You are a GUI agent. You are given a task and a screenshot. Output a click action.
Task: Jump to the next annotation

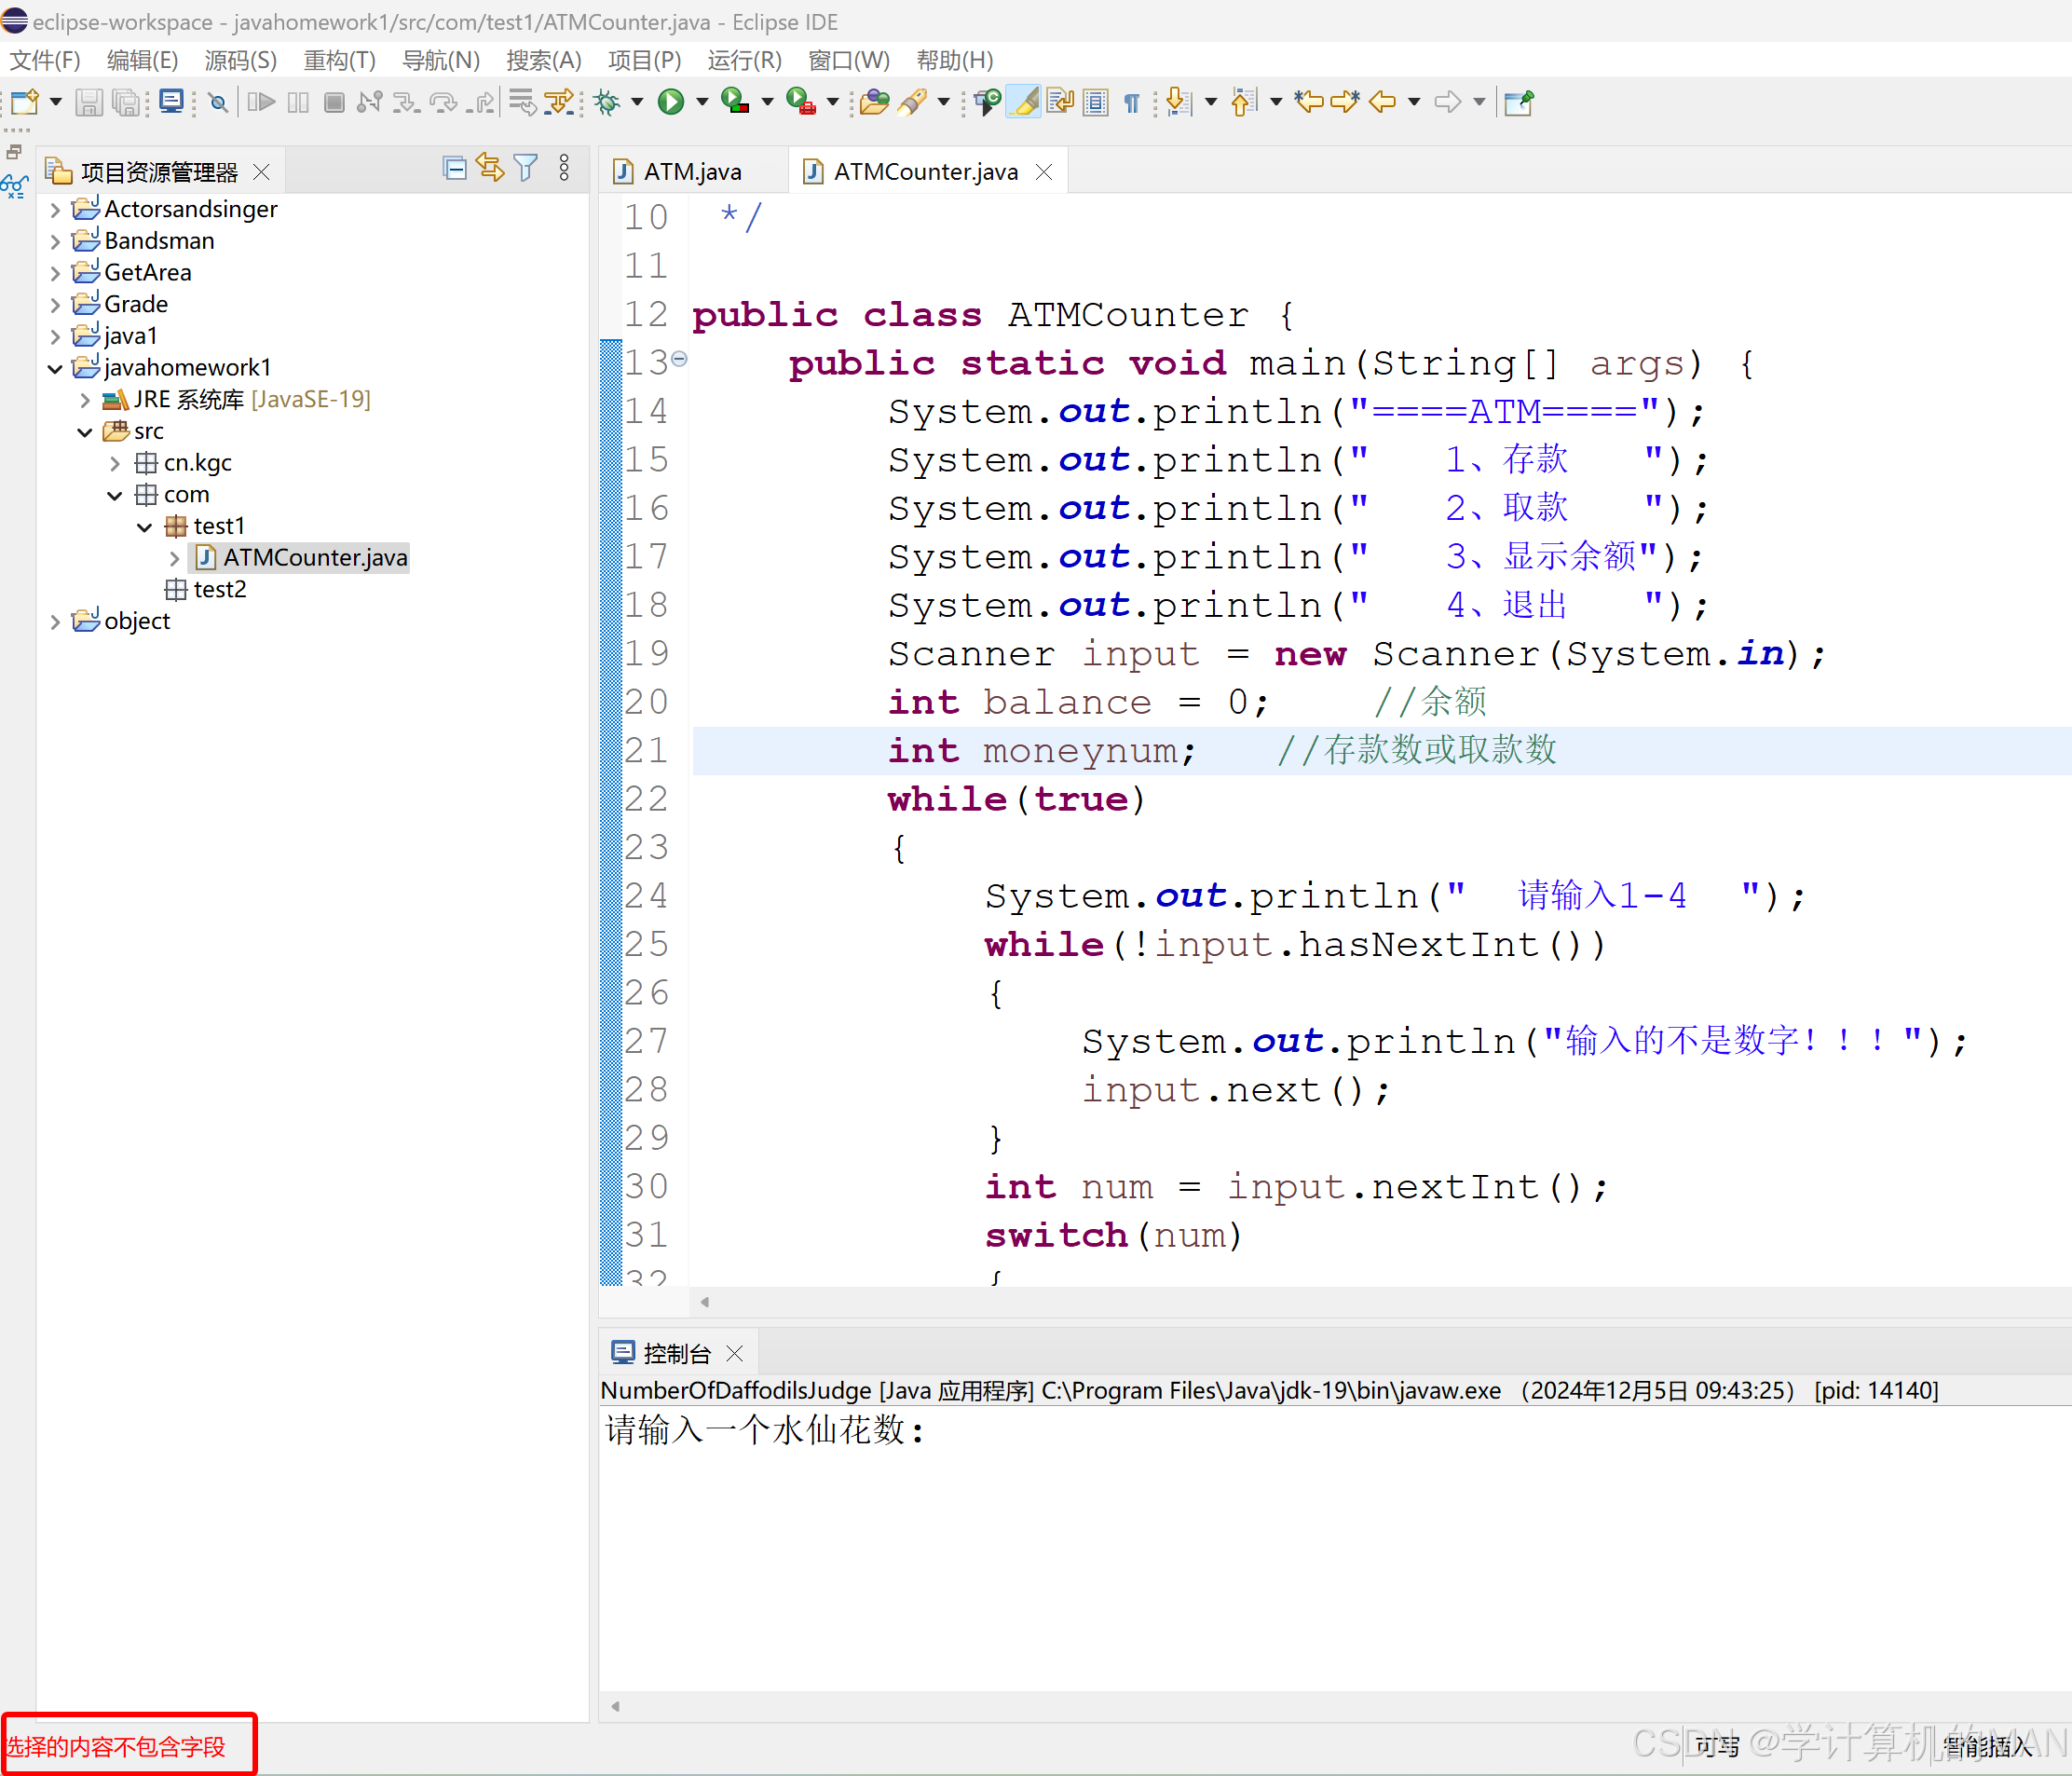(x=1177, y=101)
